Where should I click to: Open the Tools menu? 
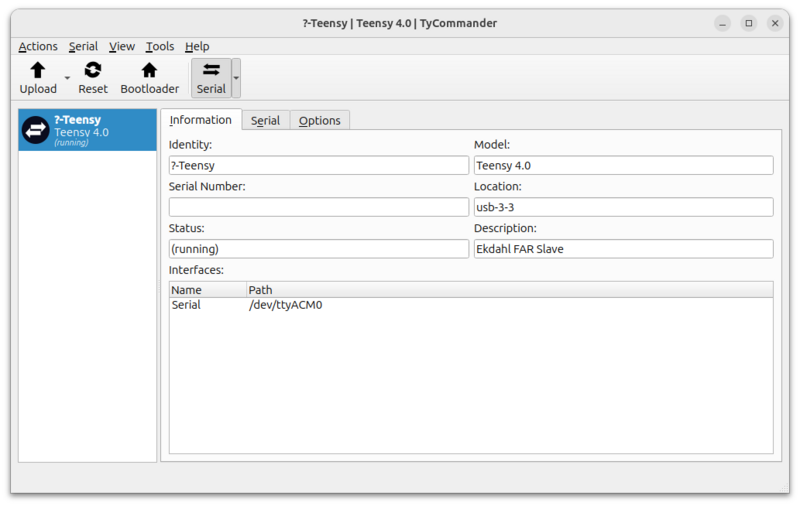coord(160,46)
